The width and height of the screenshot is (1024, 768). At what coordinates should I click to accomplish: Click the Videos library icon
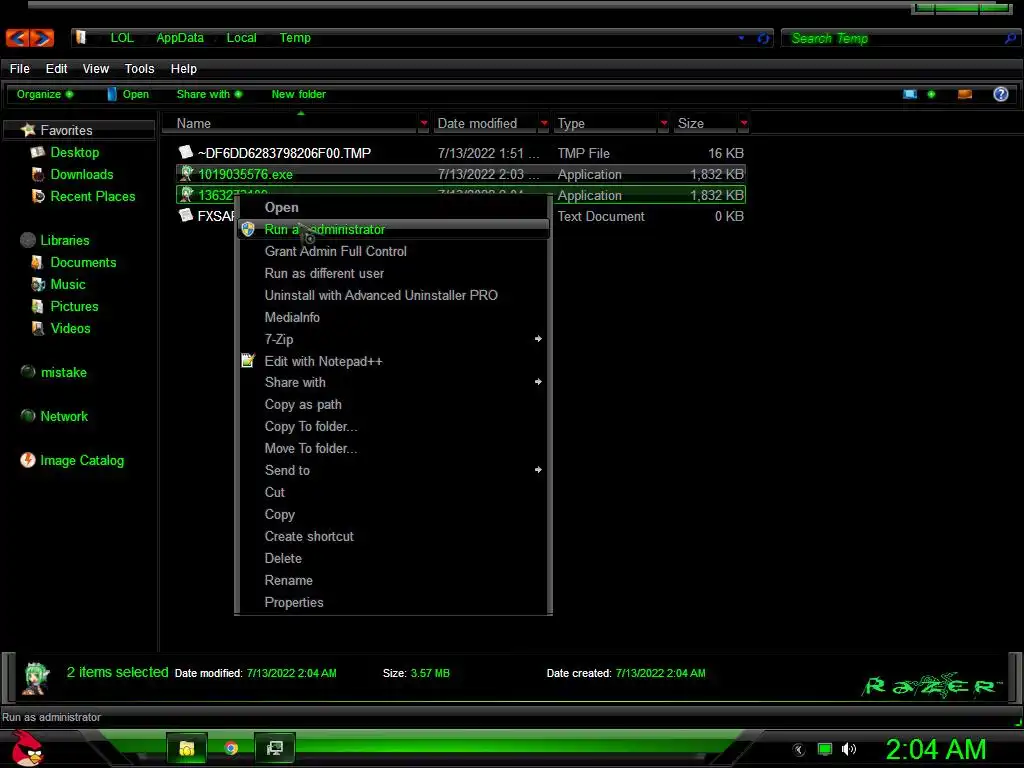click(x=38, y=328)
